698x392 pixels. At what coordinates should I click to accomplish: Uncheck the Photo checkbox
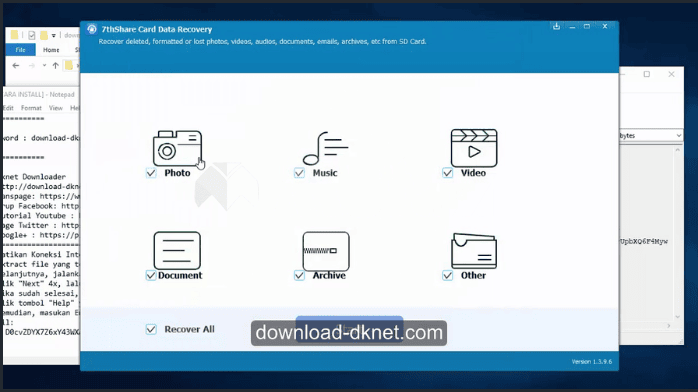151,173
